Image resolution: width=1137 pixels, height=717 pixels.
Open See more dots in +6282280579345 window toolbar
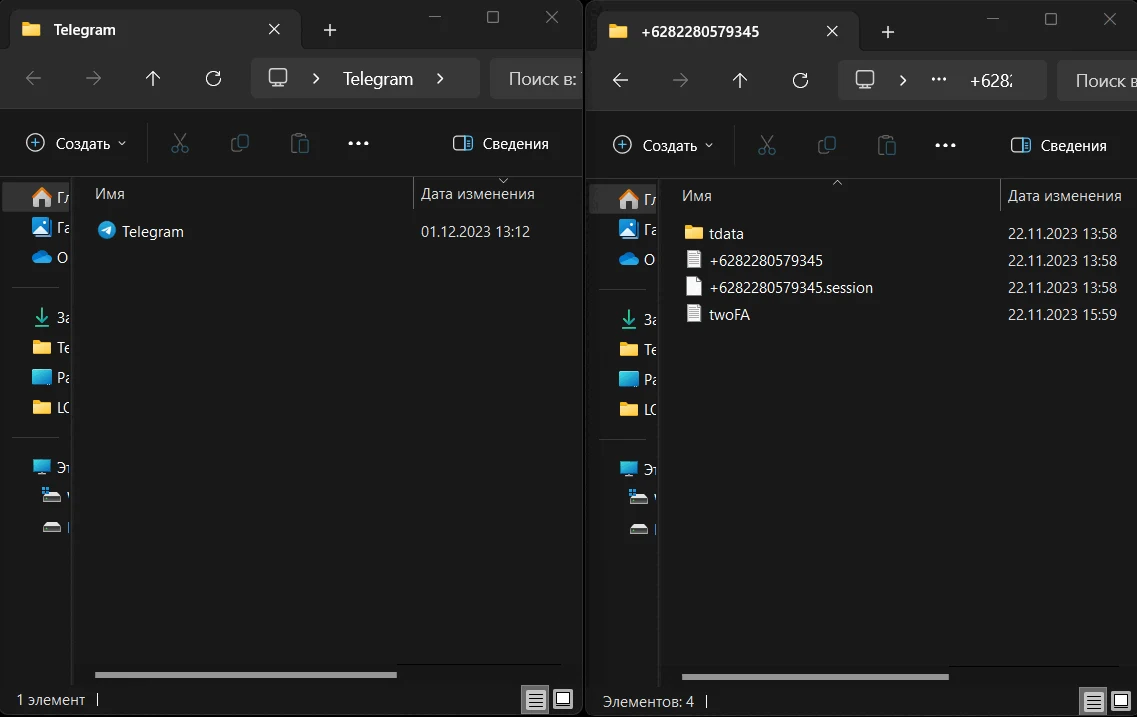click(946, 146)
